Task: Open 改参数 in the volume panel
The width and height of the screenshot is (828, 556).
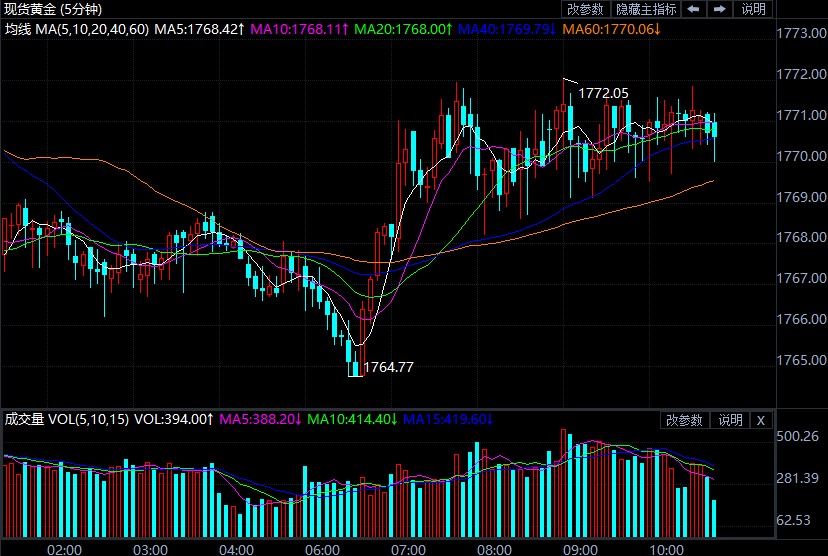Action: (685, 420)
